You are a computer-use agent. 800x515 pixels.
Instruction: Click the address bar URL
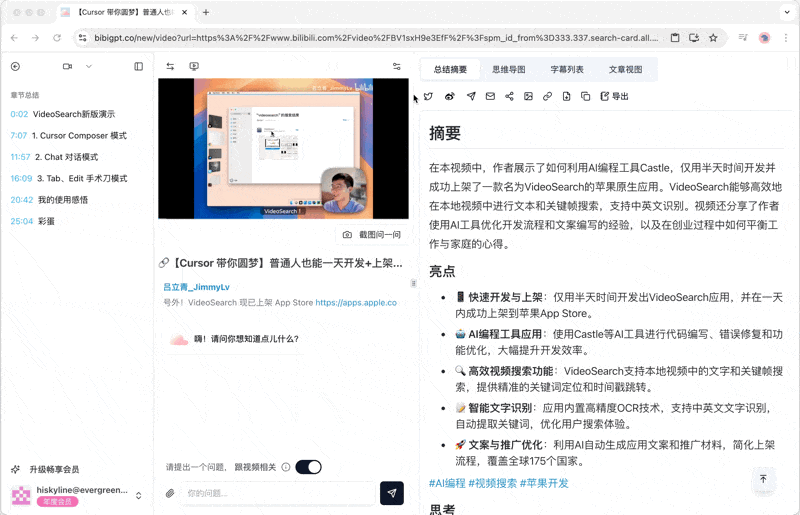pyautogui.click(x=376, y=38)
